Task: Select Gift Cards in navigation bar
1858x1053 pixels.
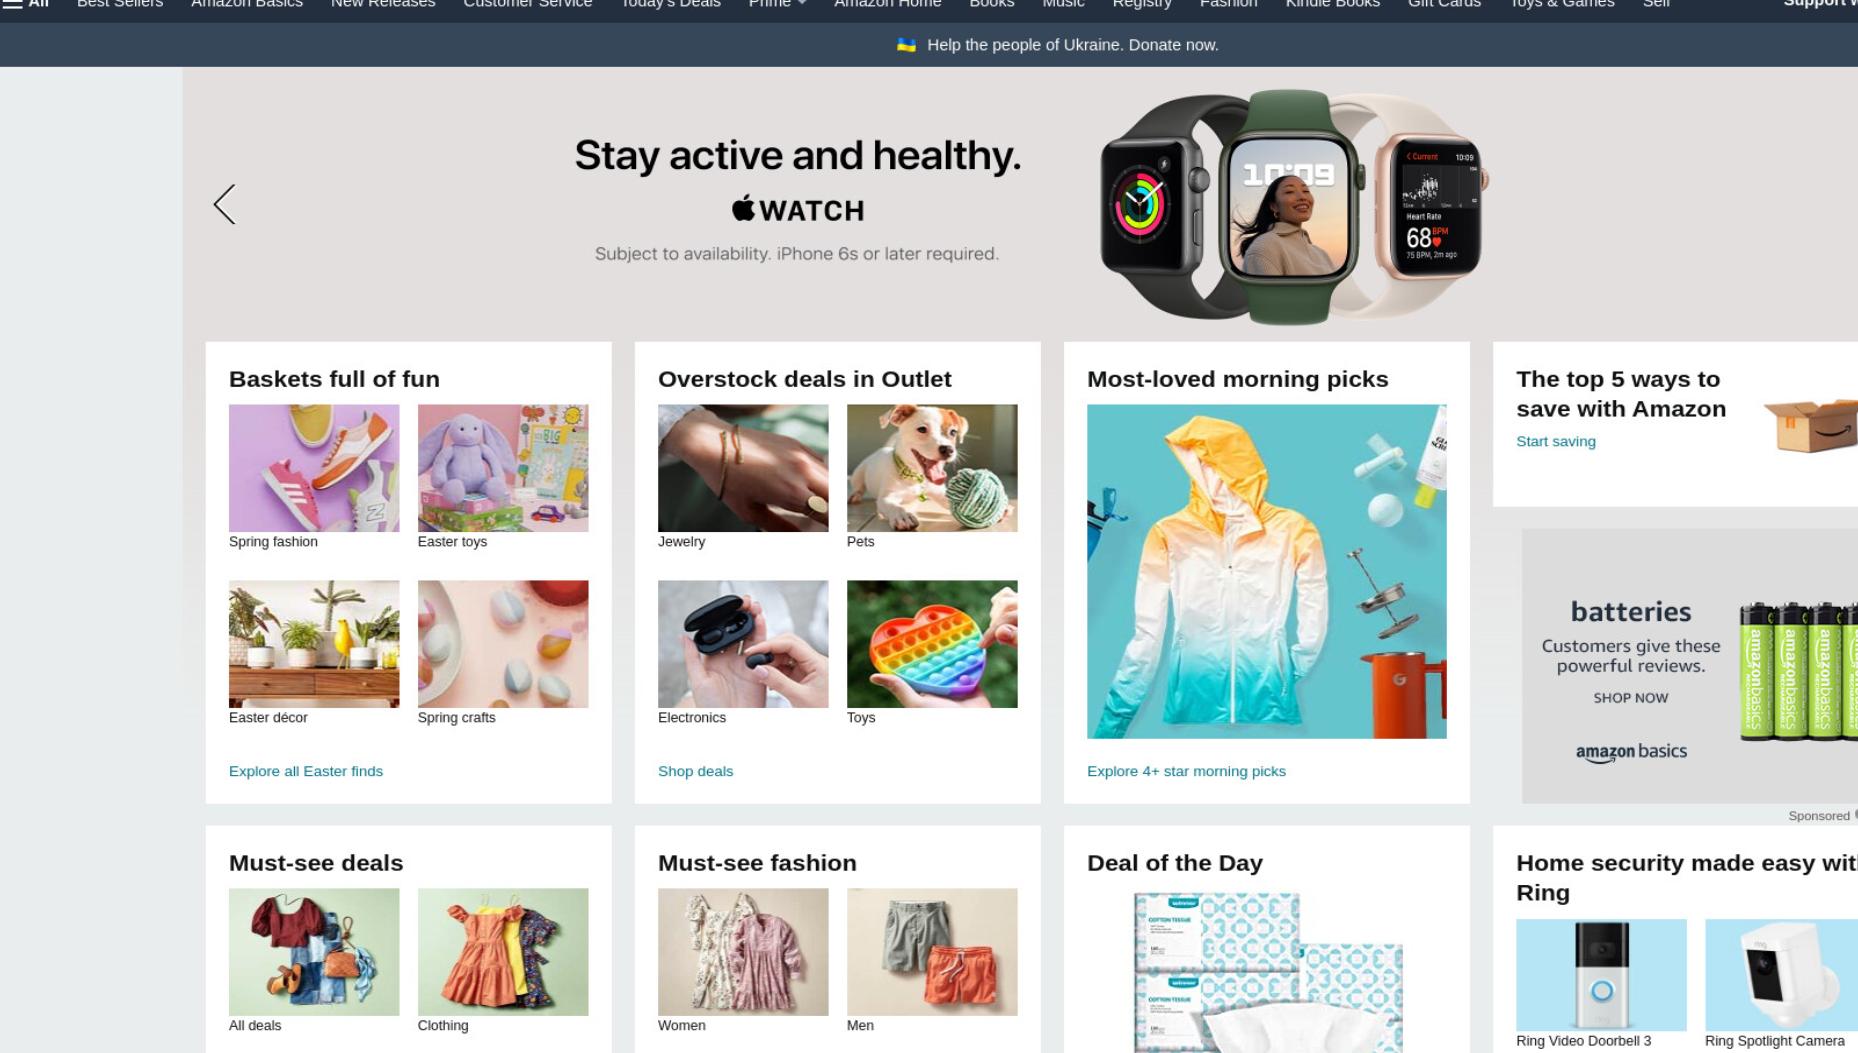Action: click(x=1444, y=4)
